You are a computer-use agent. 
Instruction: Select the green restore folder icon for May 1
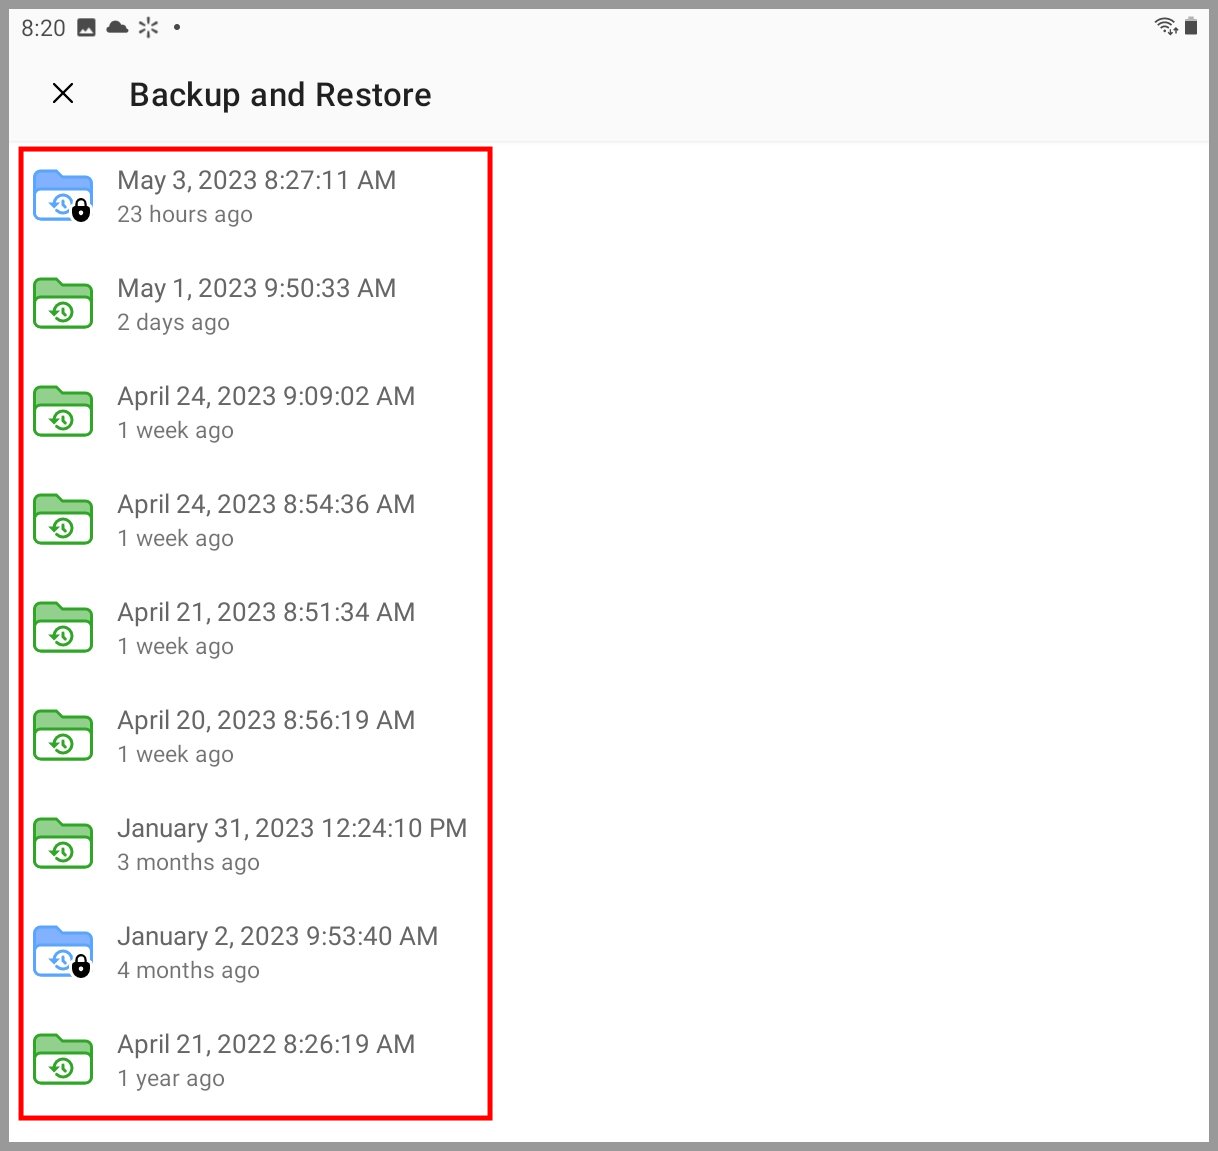pyautogui.click(x=63, y=304)
